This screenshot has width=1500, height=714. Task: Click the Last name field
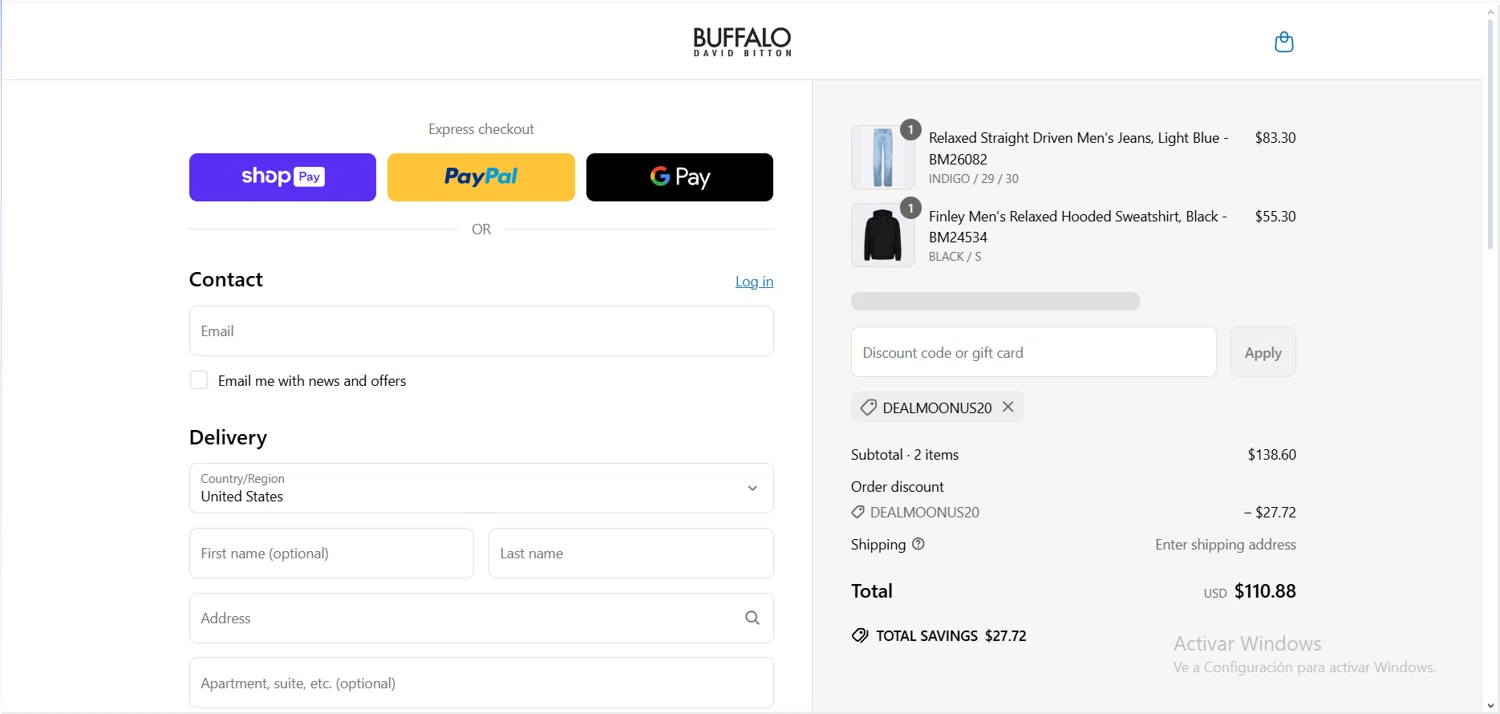pyautogui.click(x=631, y=553)
